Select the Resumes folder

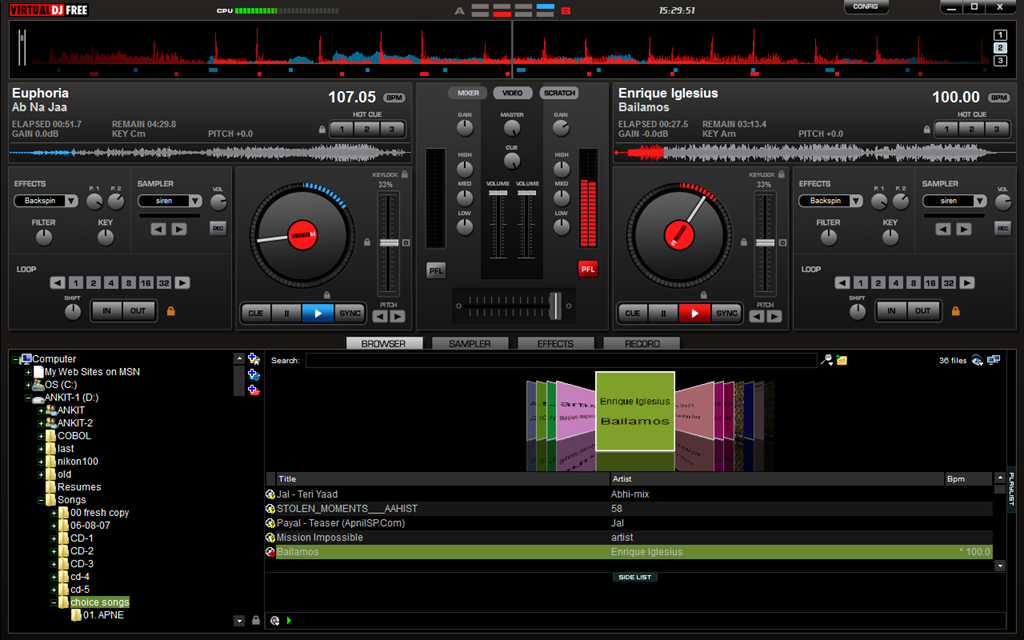[79, 487]
